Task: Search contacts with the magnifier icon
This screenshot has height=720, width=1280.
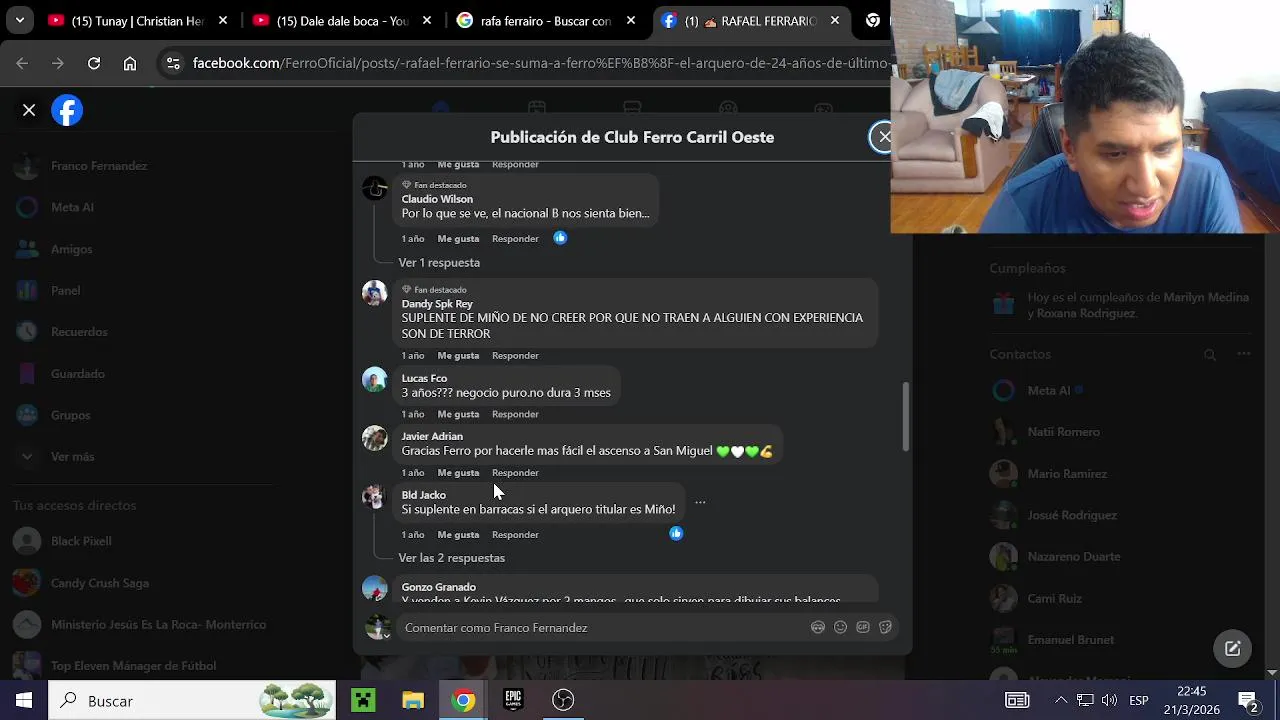Action: click(1210, 354)
